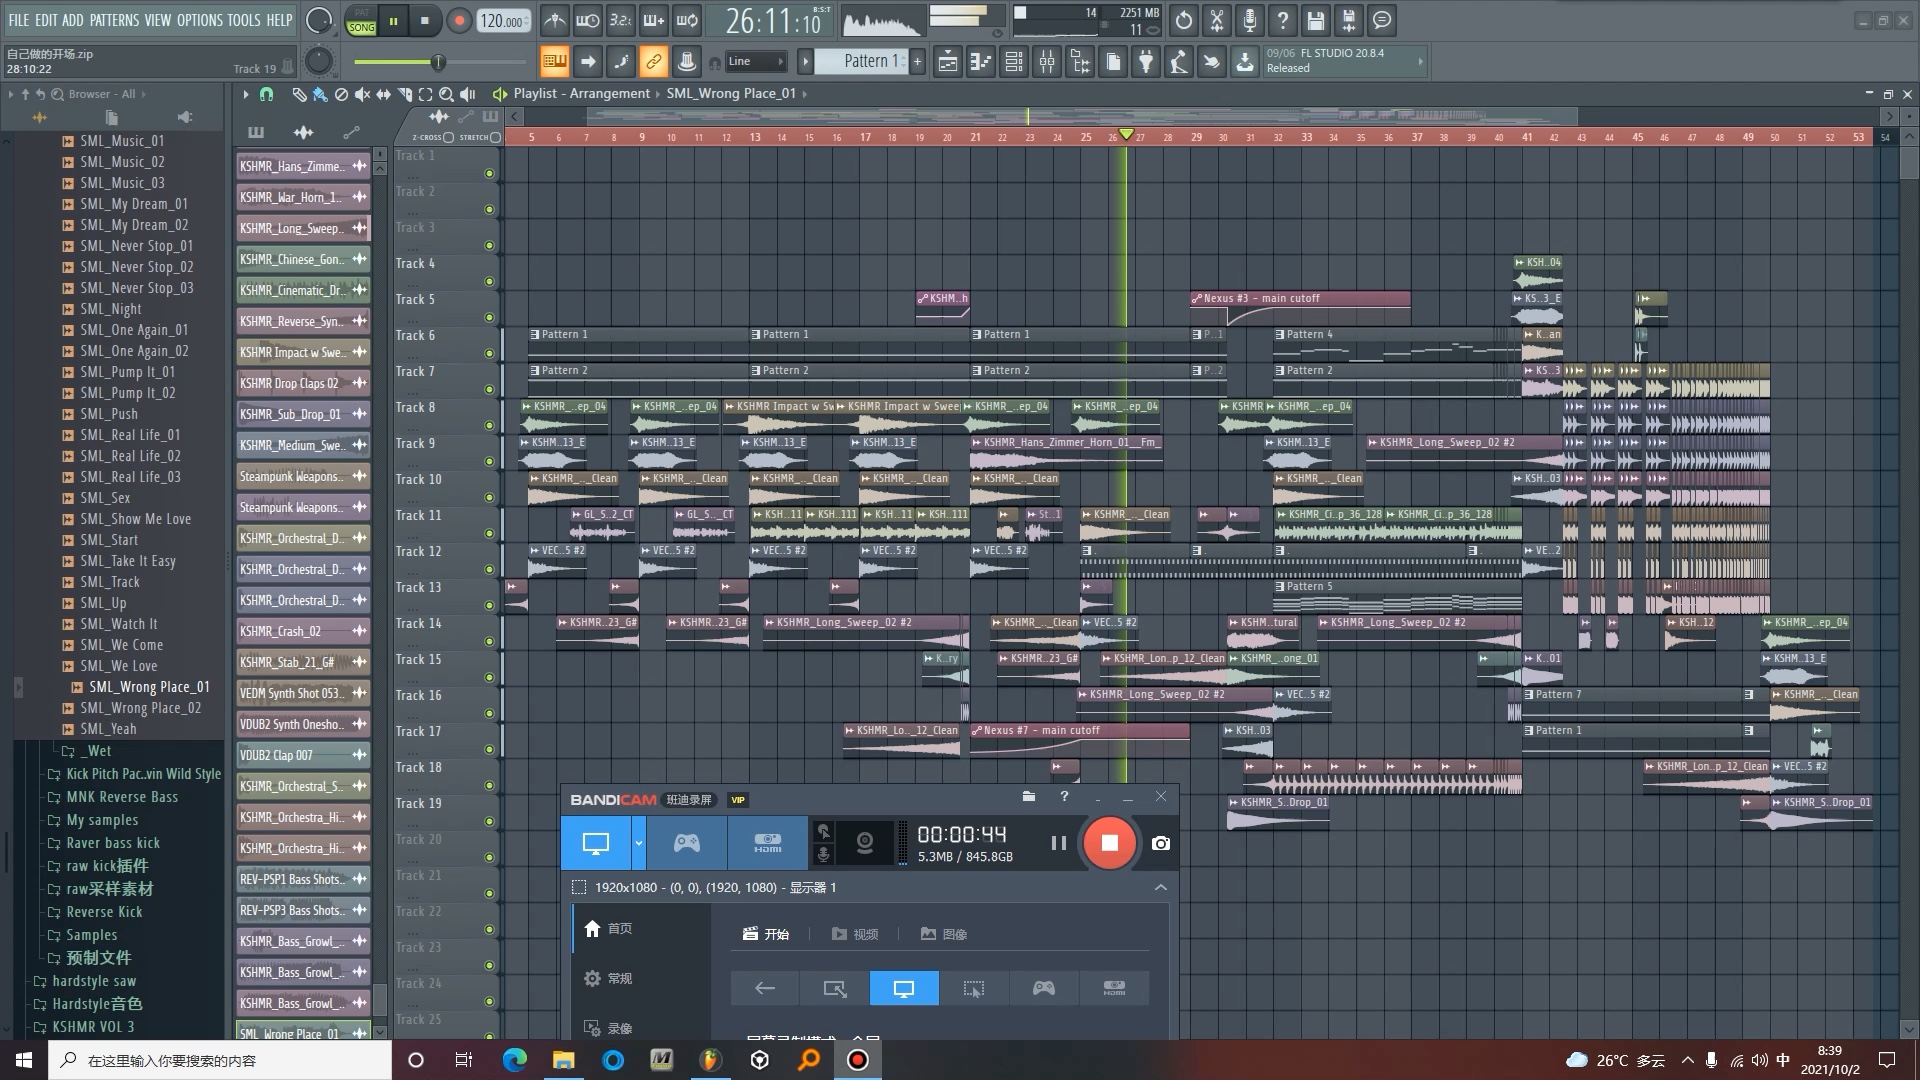
Task: Toggle Bandicam mouse cursor effect
Action: pos(823,831)
